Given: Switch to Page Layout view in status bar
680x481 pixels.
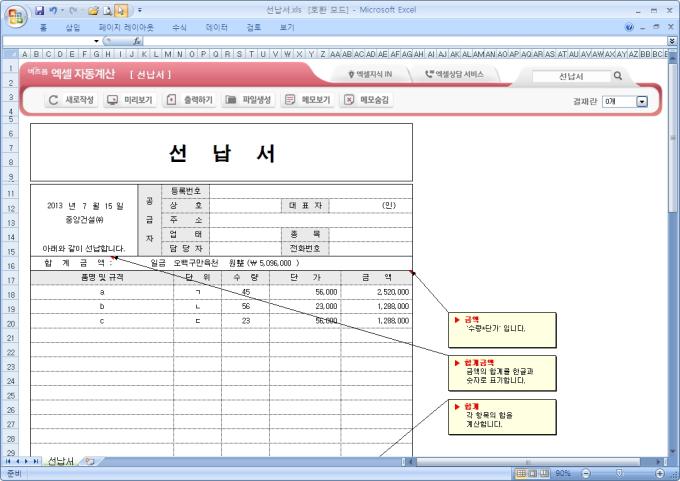Looking at the screenshot, I should pyautogui.click(x=533, y=474).
